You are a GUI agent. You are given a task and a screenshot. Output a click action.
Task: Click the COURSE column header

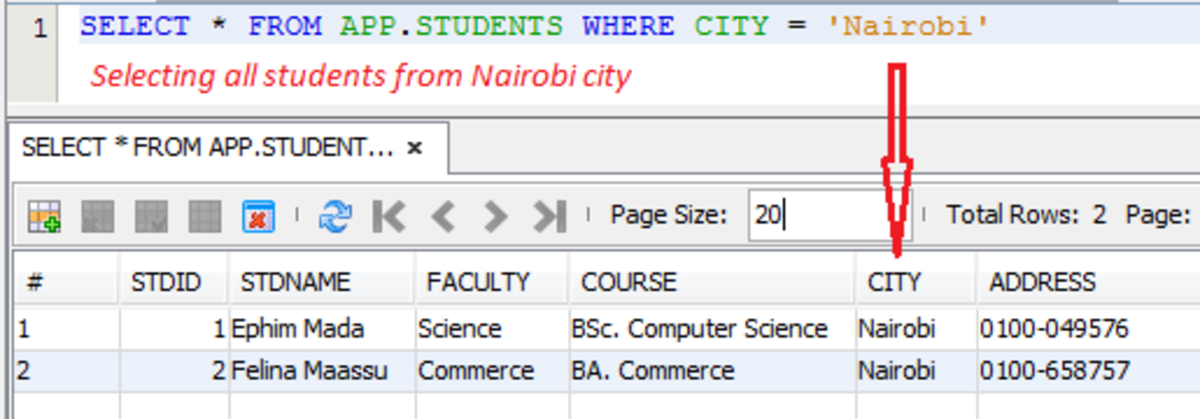coord(629,282)
